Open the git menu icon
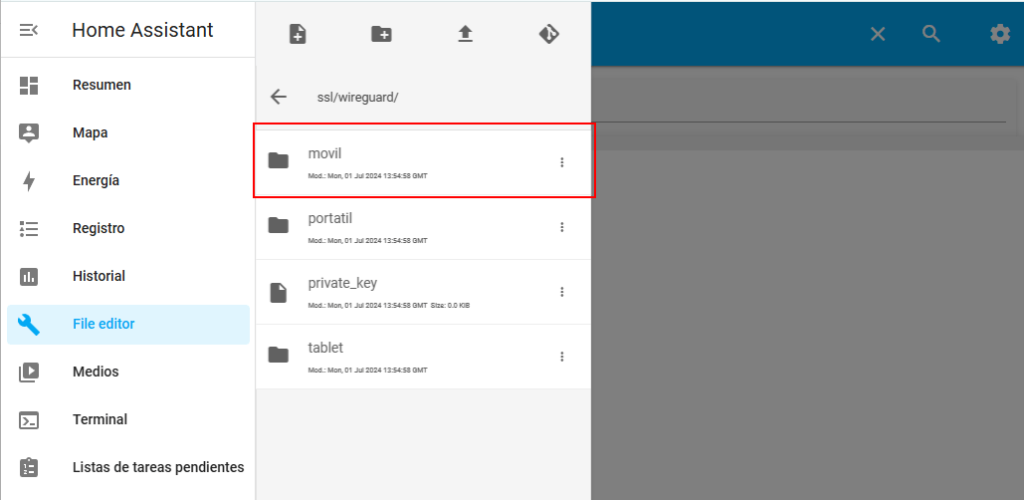Viewport: 1024px width, 500px height. tap(549, 34)
